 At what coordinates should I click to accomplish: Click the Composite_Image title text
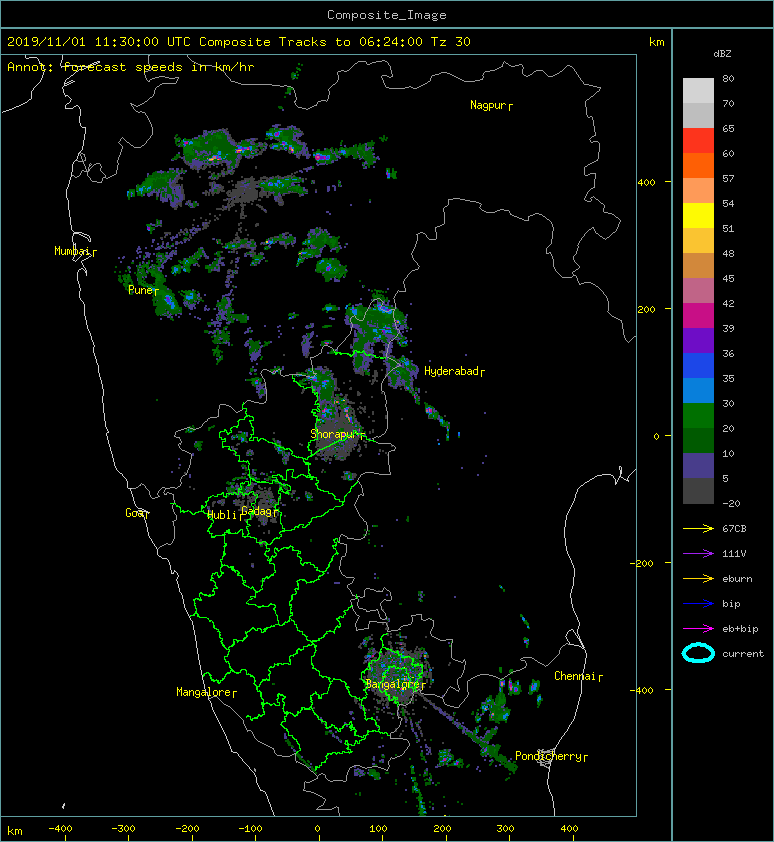pos(387,15)
